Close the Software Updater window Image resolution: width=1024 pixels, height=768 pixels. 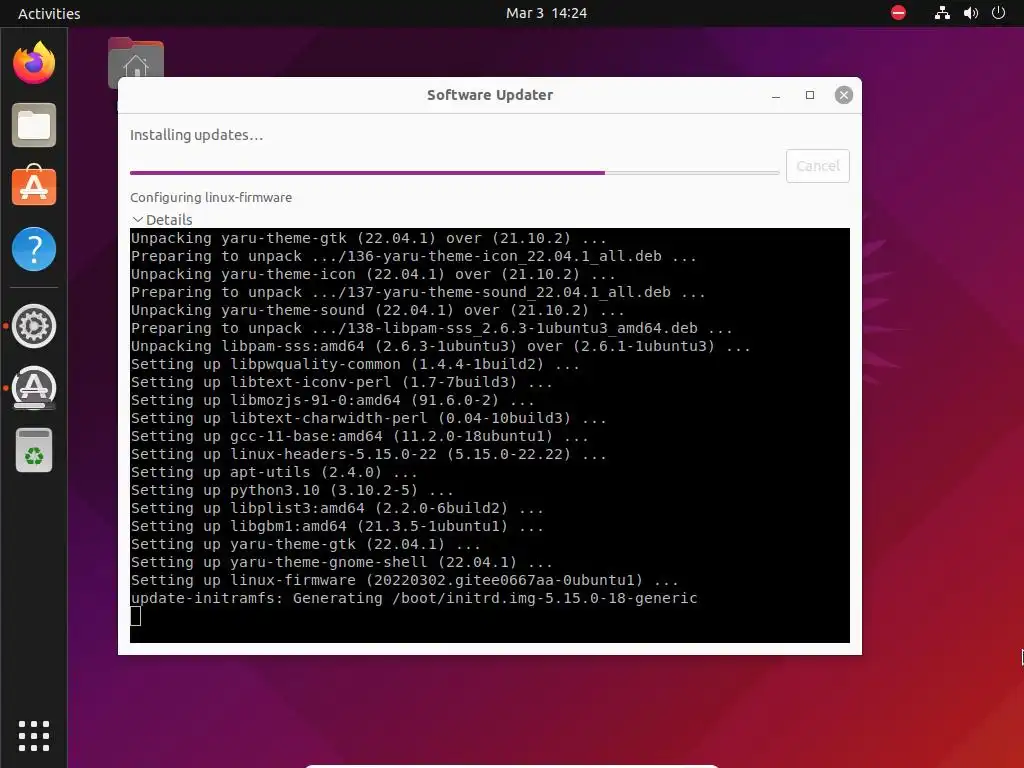[844, 95]
